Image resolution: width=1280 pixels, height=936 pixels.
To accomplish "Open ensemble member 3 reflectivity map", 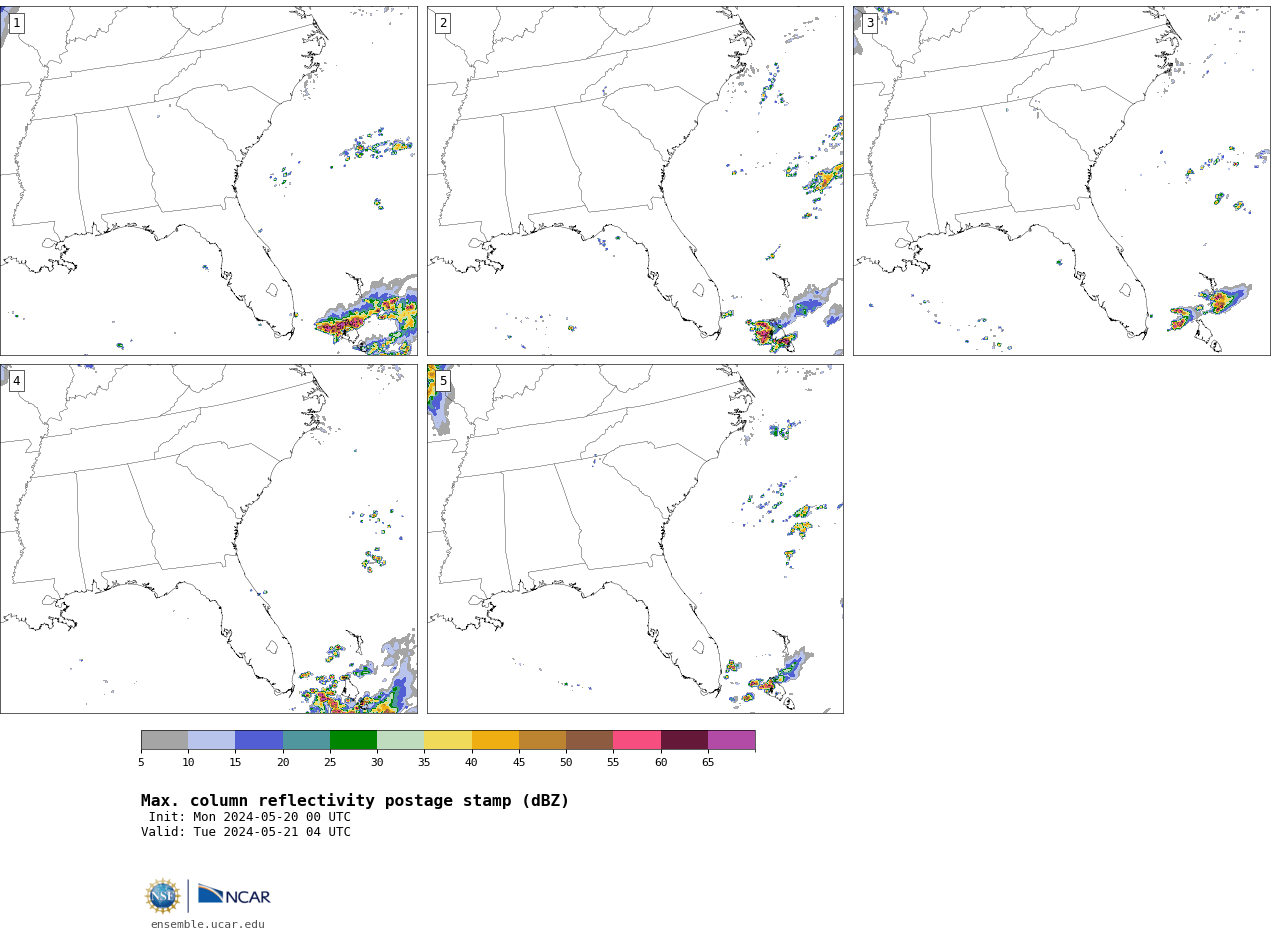I will coord(1062,181).
